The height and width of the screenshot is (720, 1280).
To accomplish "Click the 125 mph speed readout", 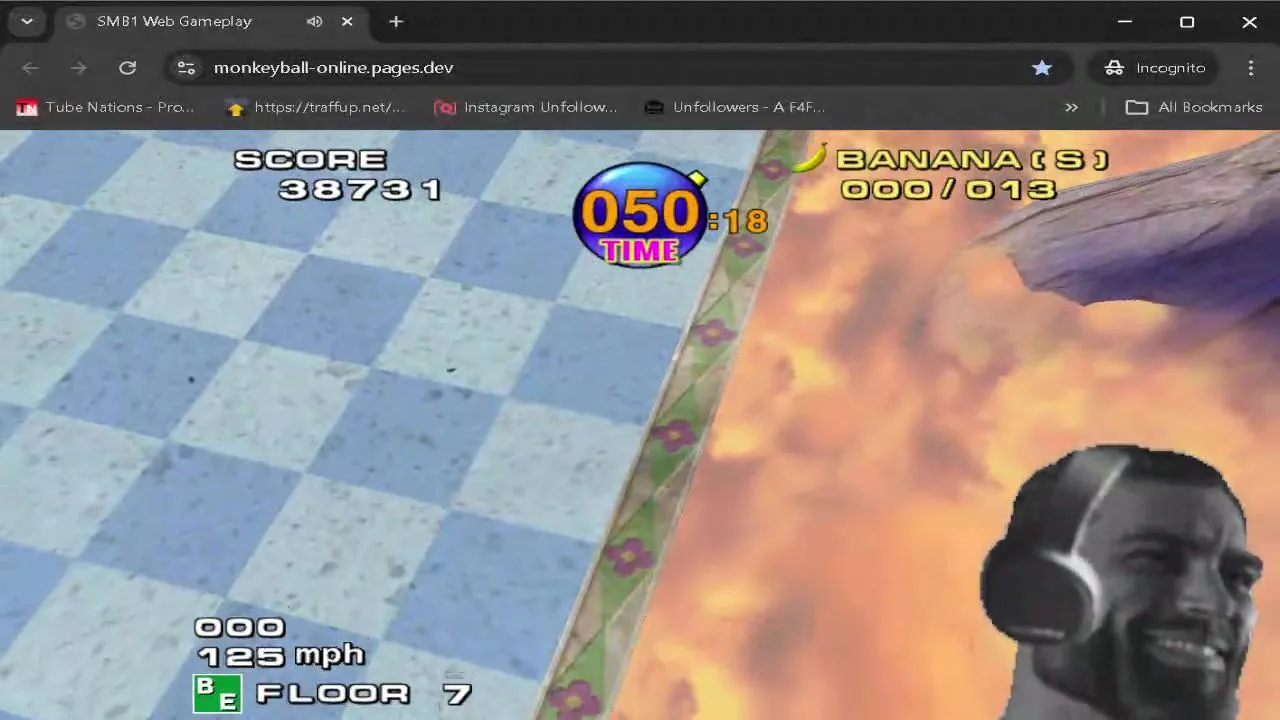I will [281, 656].
